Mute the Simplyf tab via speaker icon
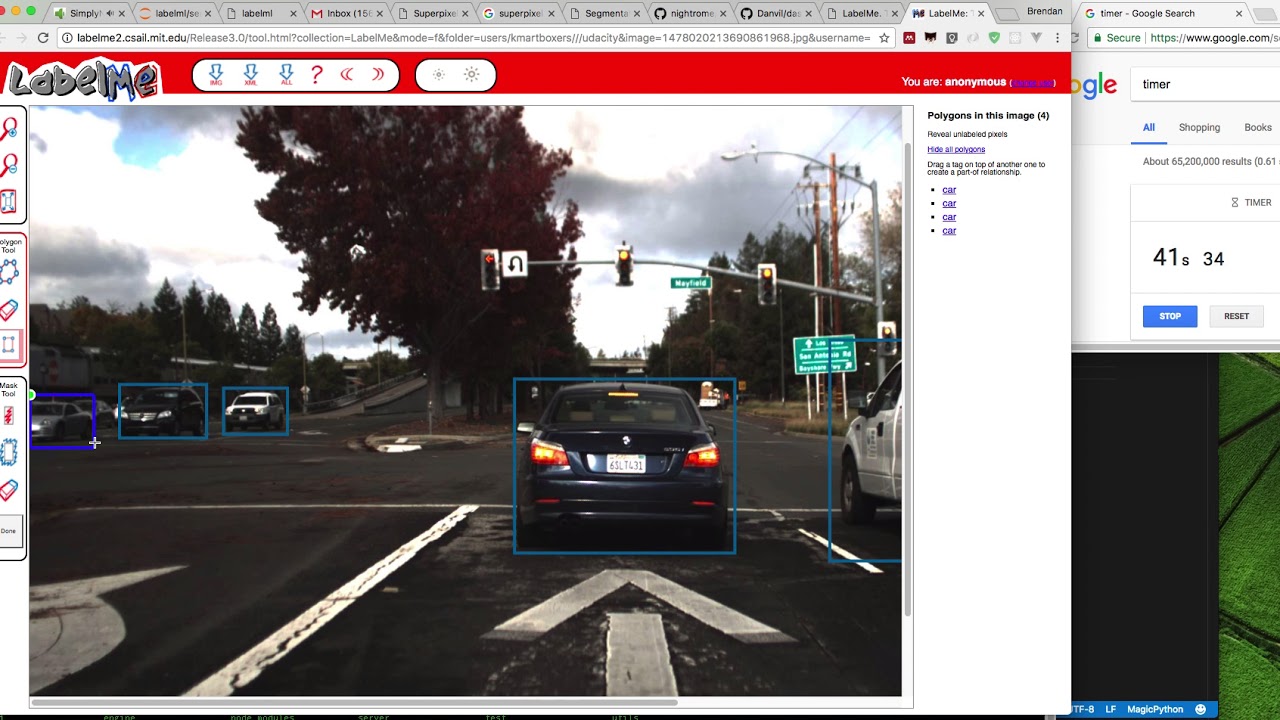Screen dimensions: 1280x720 click(x=109, y=14)
